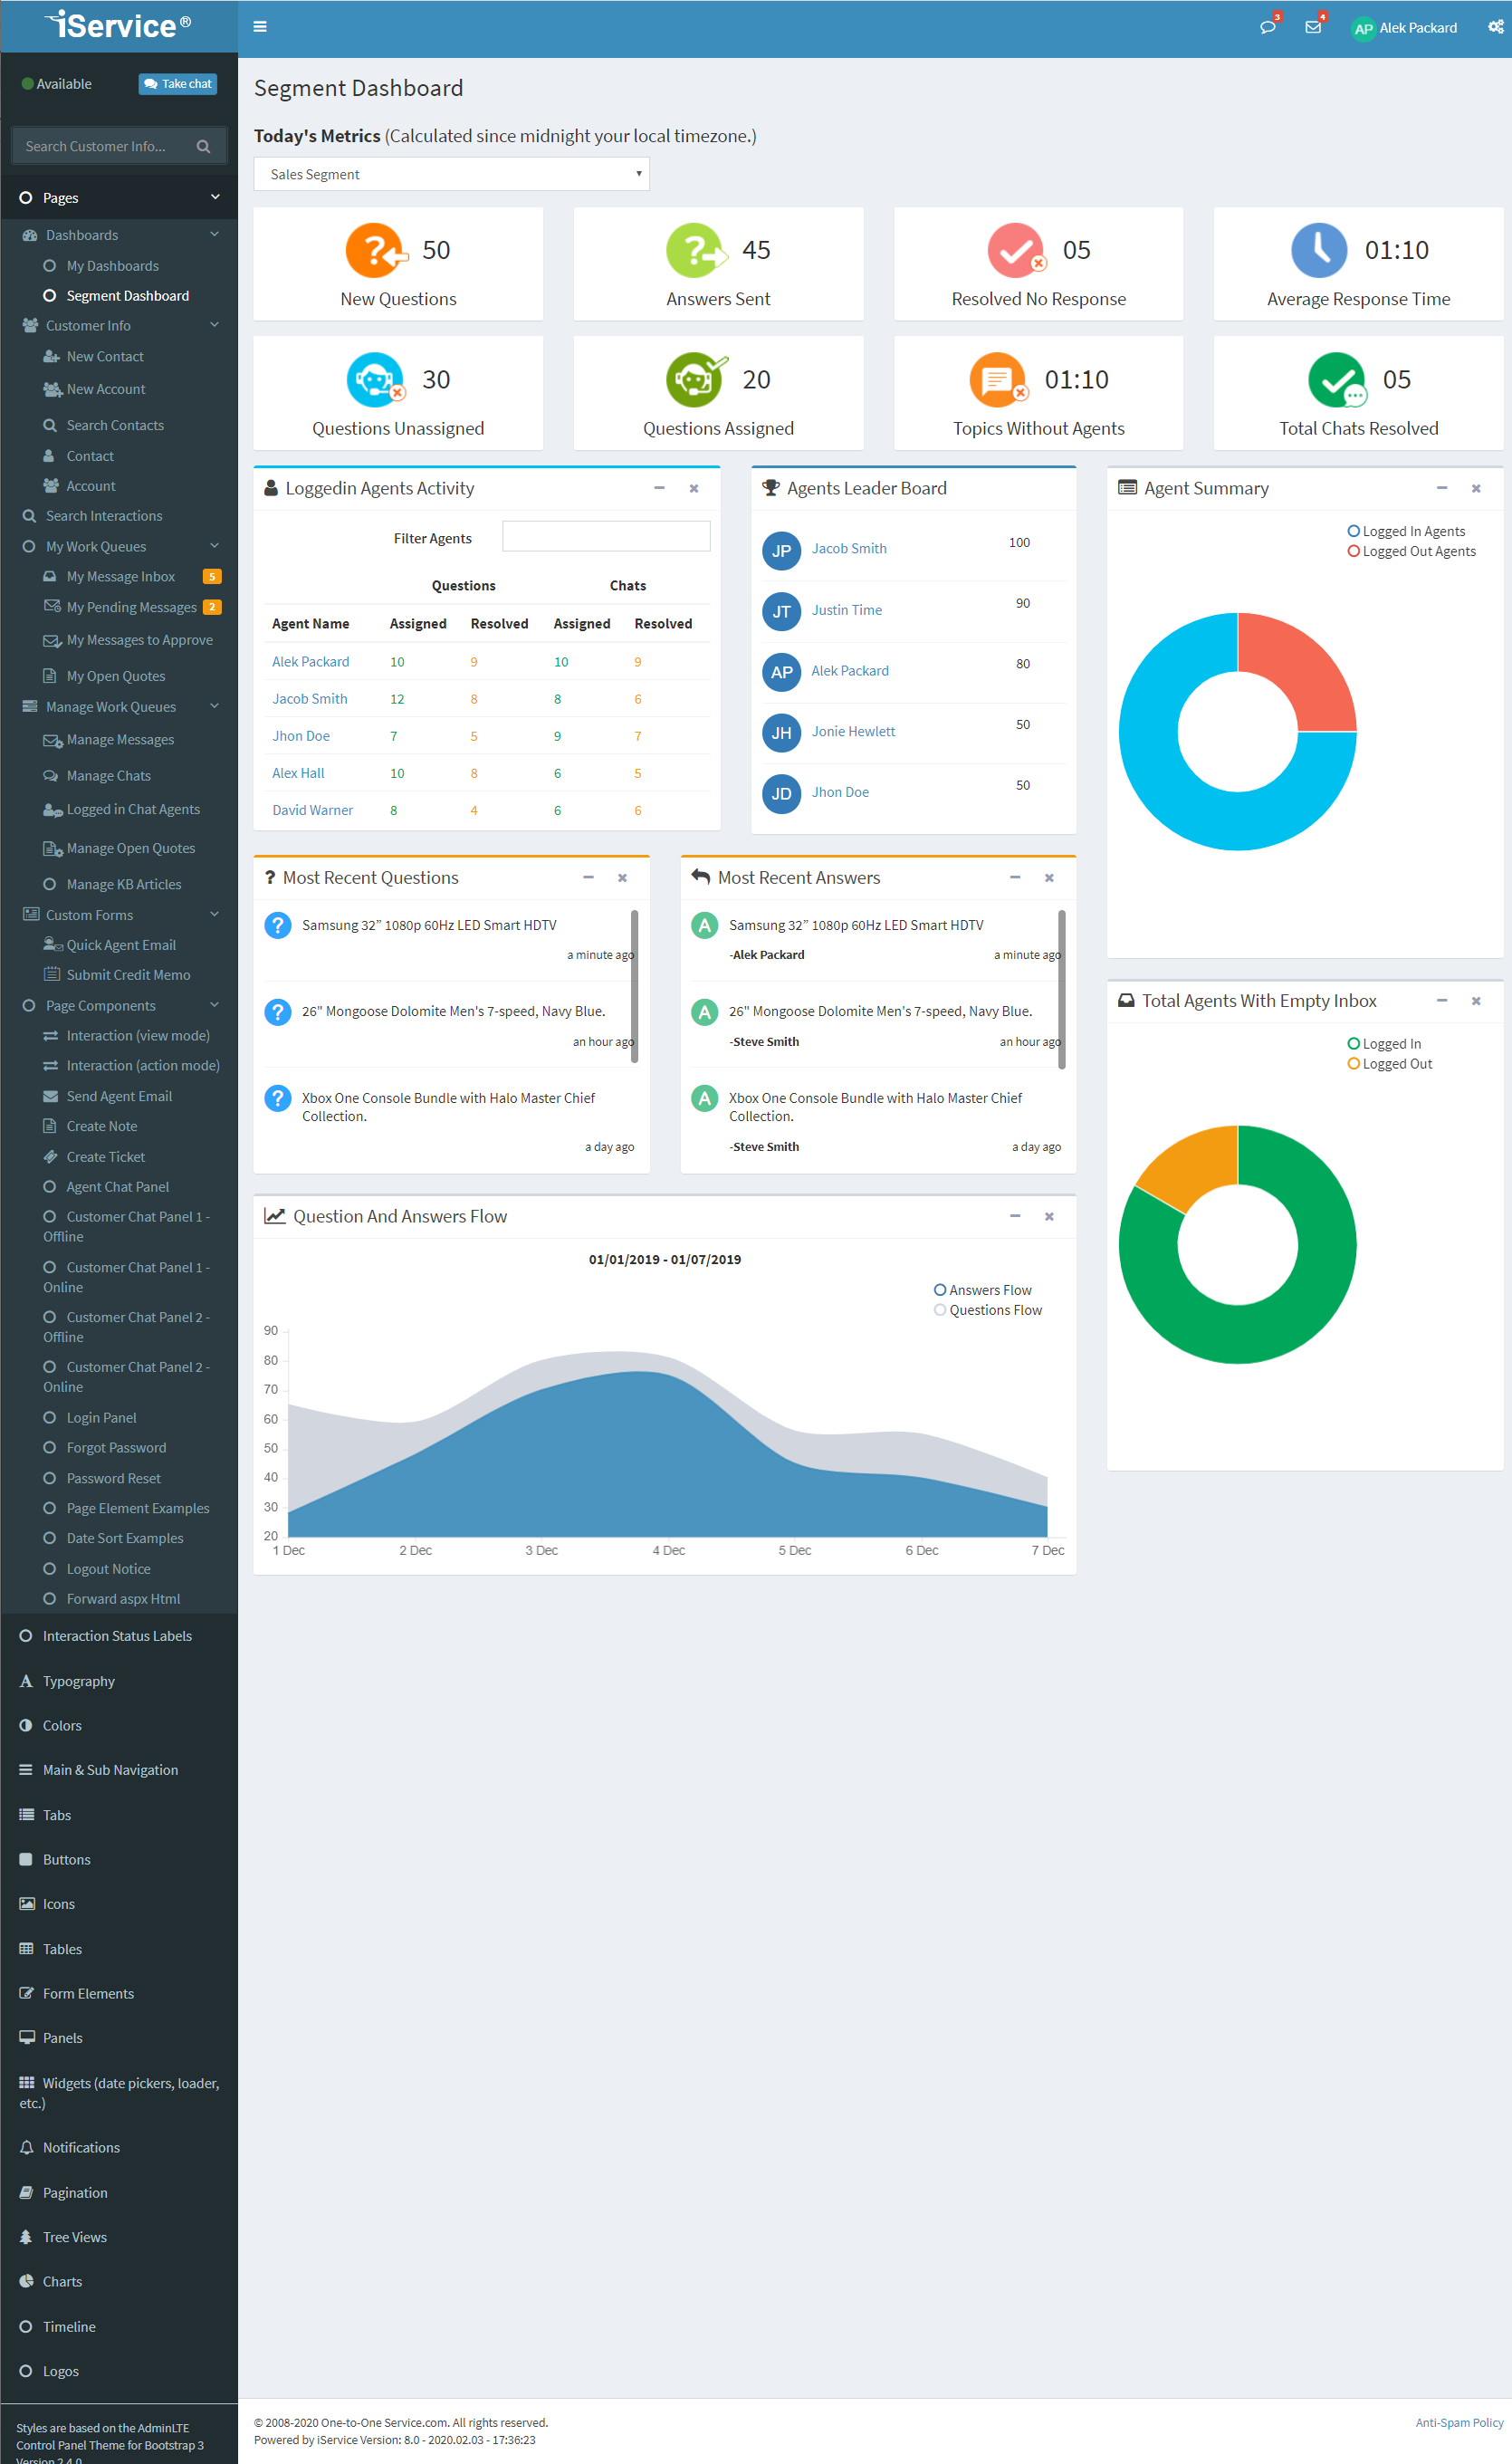Minimize Total Agents With Empty Inbox panel
This screenshot has width=1512, height=2464.
(x=1442, y=1000)
